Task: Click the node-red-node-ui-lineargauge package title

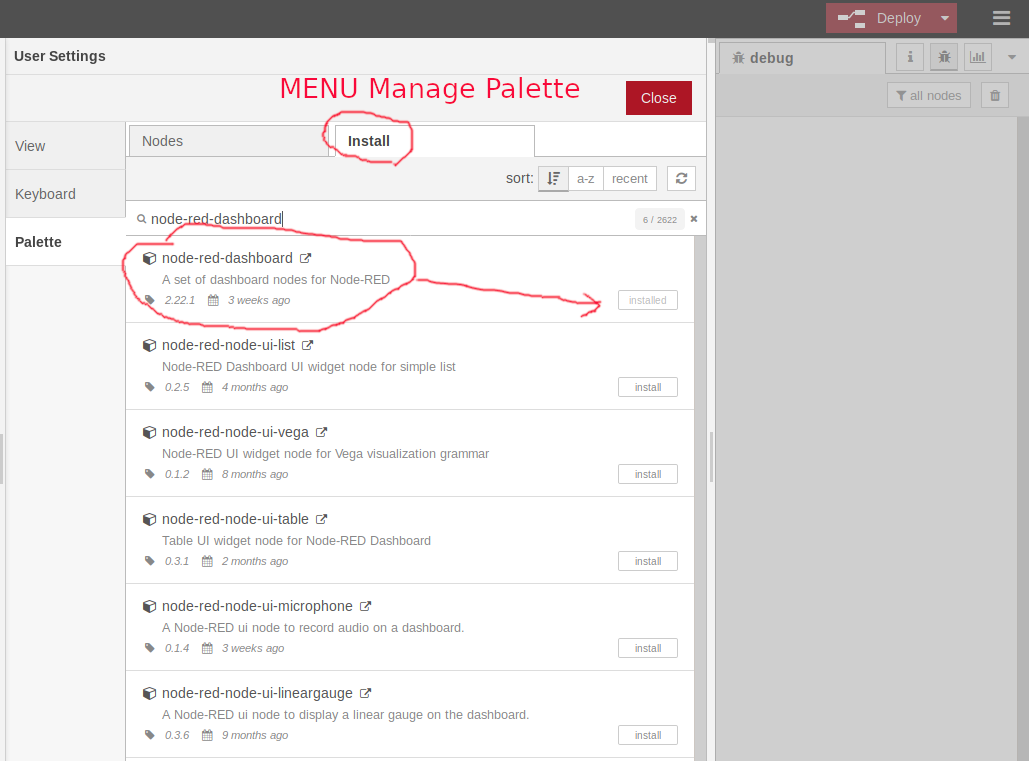Action: pos(257,693)
